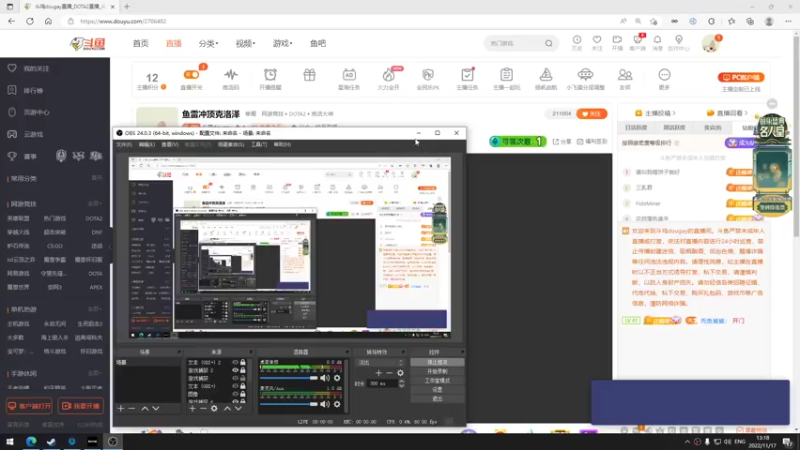The height and width of the screenshot is (450, 800).
Task: Click the 推流码 waveform icon
Action: (x=231, y=74)
